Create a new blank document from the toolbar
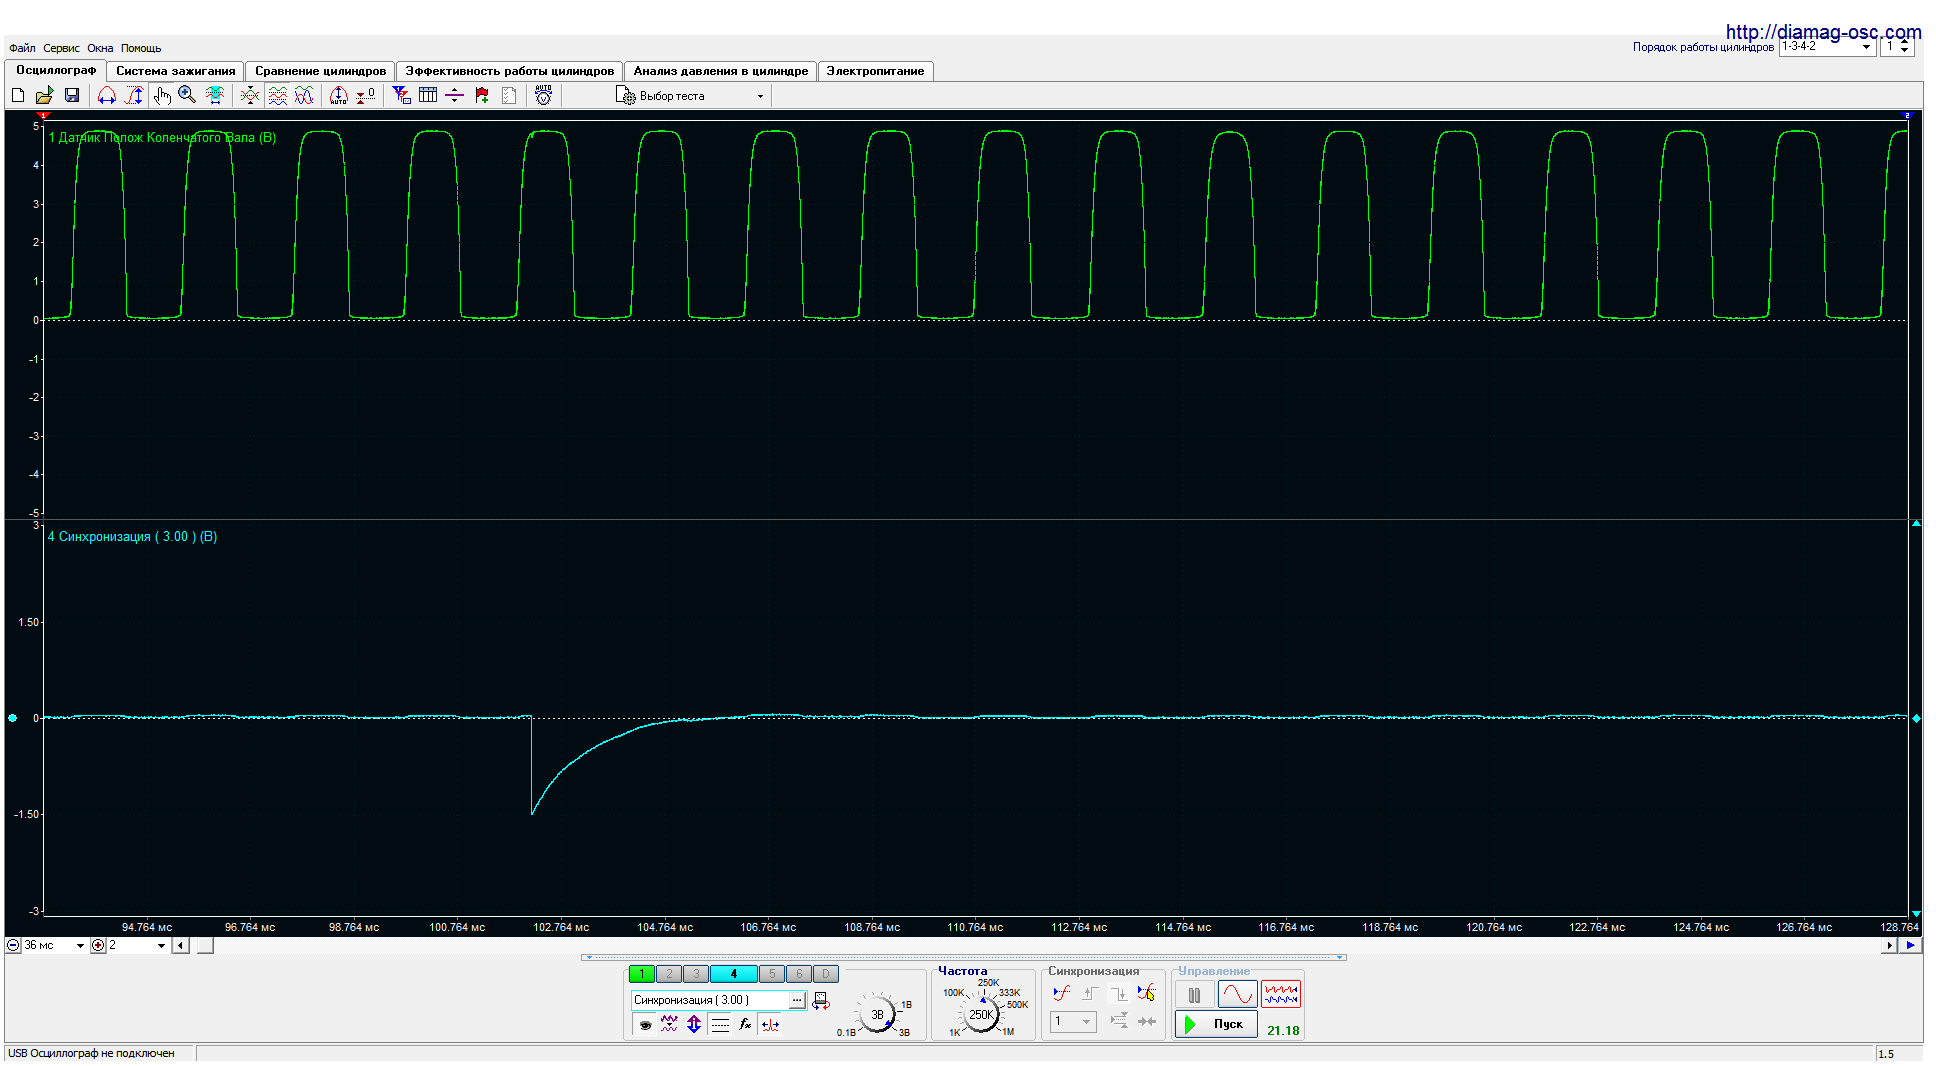Viewport: 1936px width, 1066px height. (18, 95)
